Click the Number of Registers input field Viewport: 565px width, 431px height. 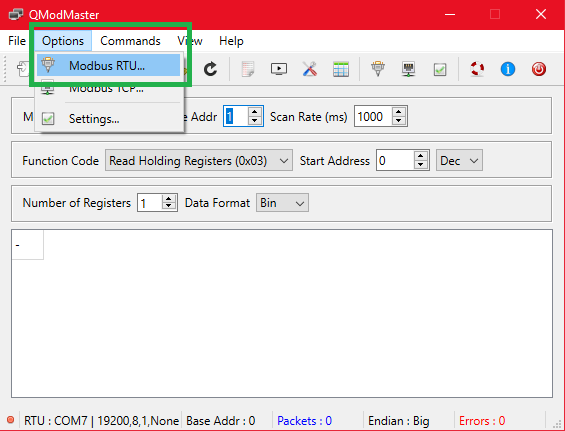pyautogui.click(x=150, y=203)
